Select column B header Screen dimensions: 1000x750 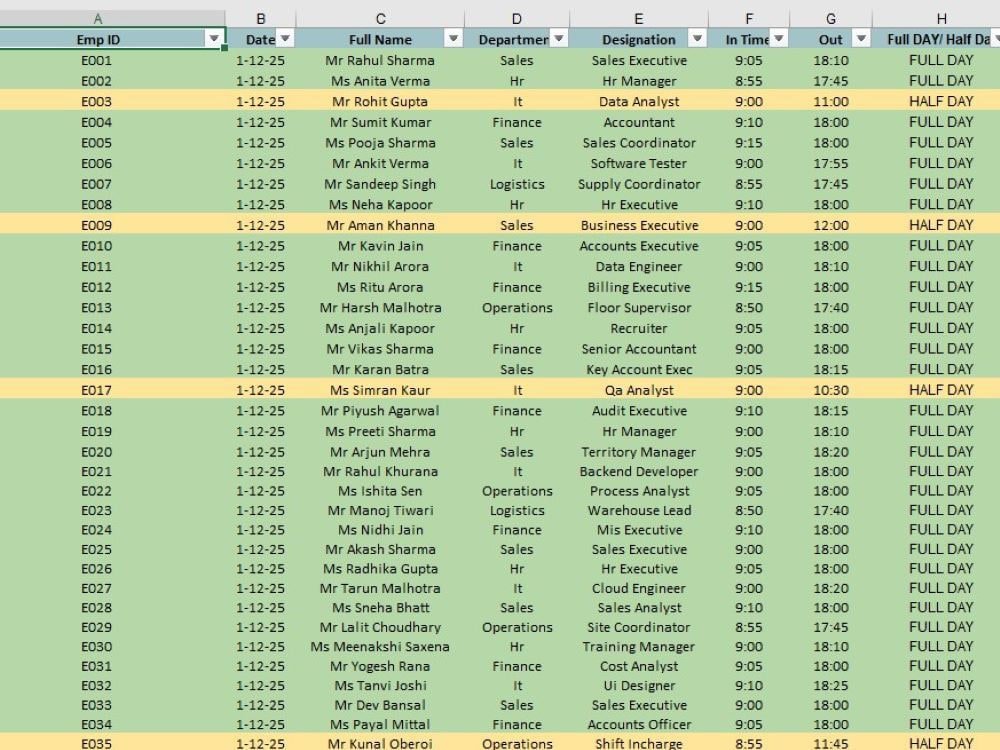pos(261,19)
